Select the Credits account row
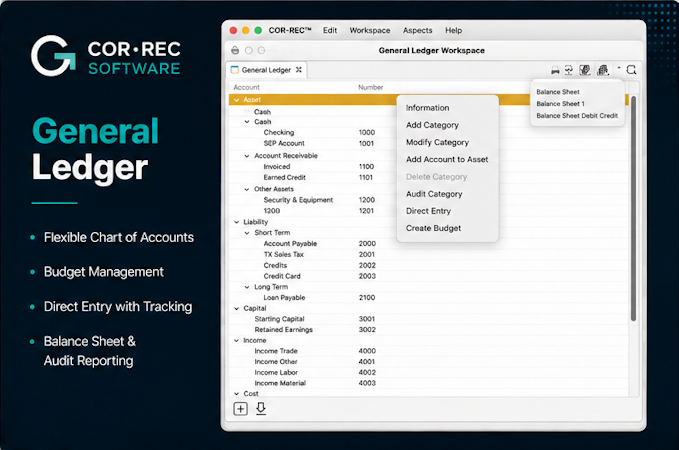This screenshot has width=679, height=450. click(429, 265)
